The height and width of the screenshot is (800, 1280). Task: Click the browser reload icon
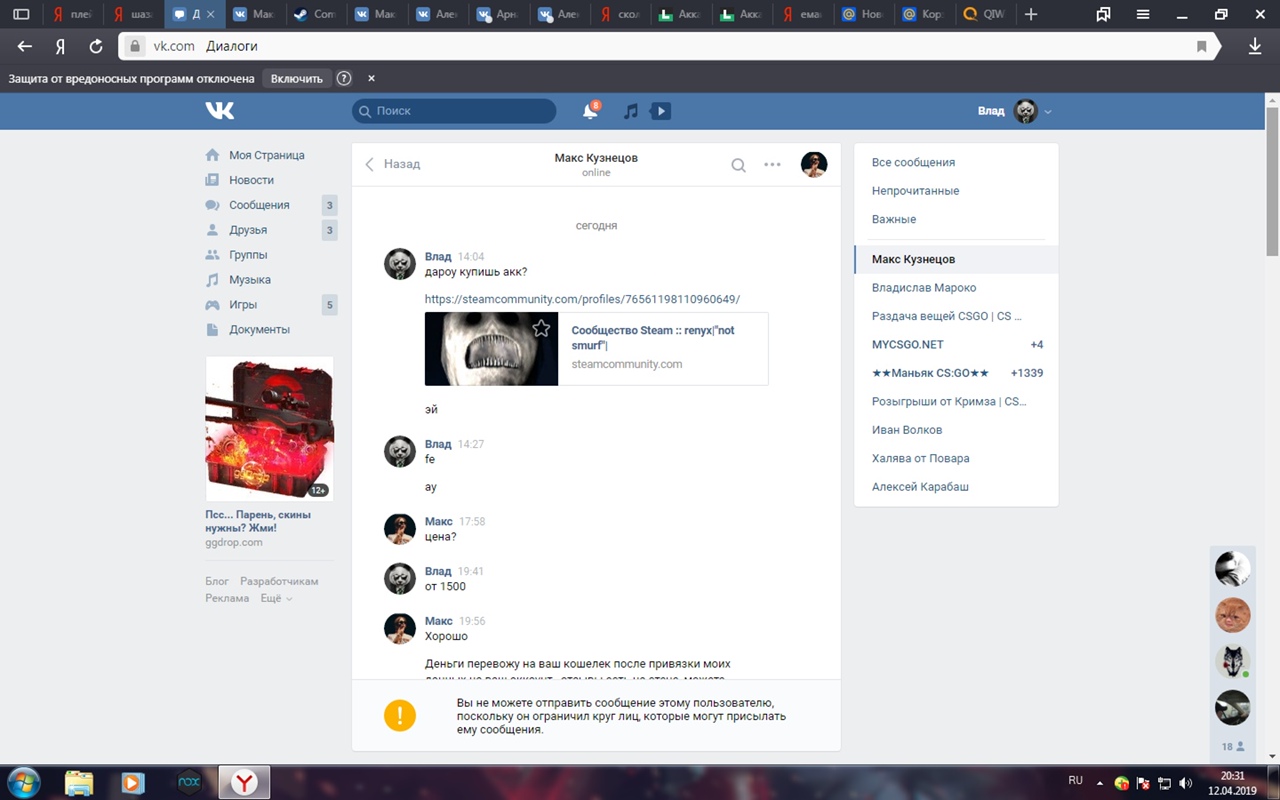point(96,46)
